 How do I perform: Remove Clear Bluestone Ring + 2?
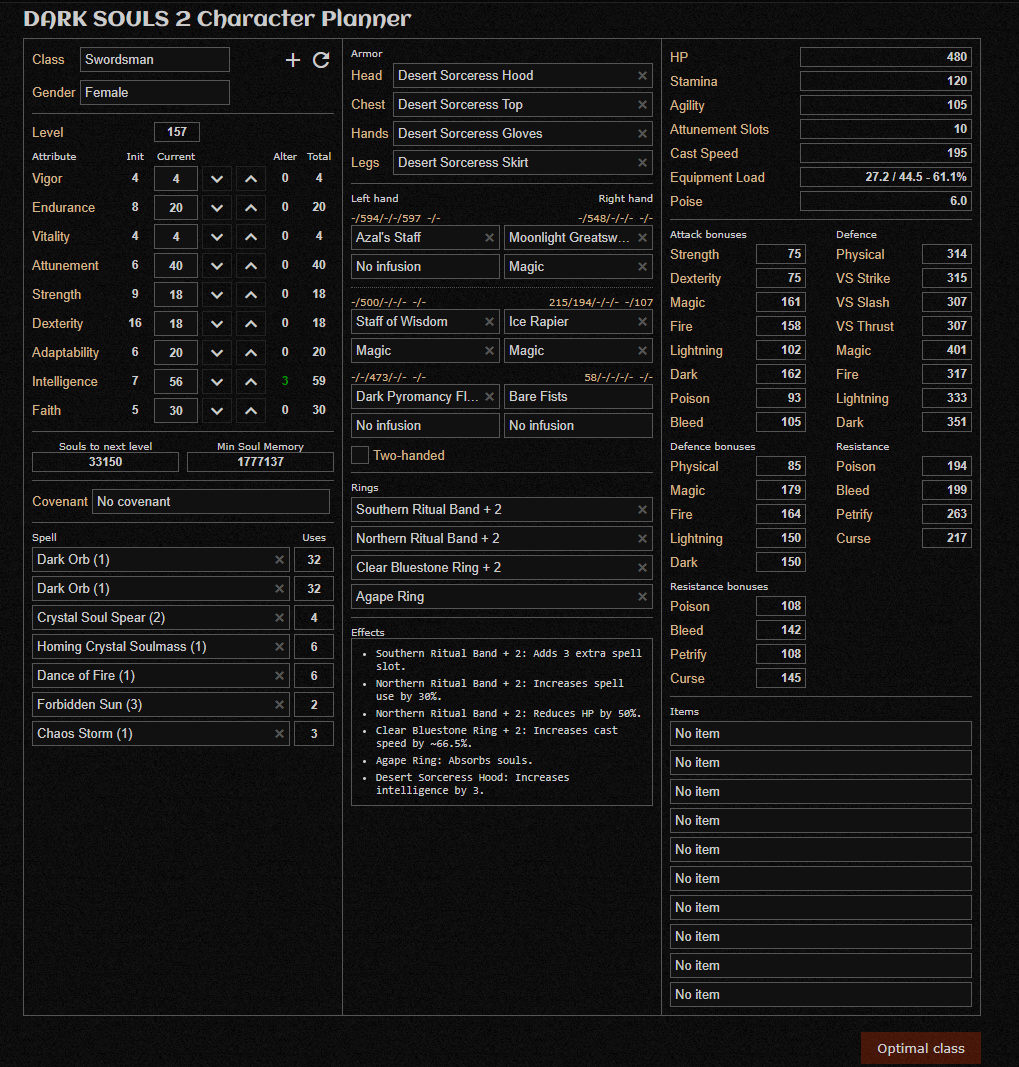(x=642, y=568)
